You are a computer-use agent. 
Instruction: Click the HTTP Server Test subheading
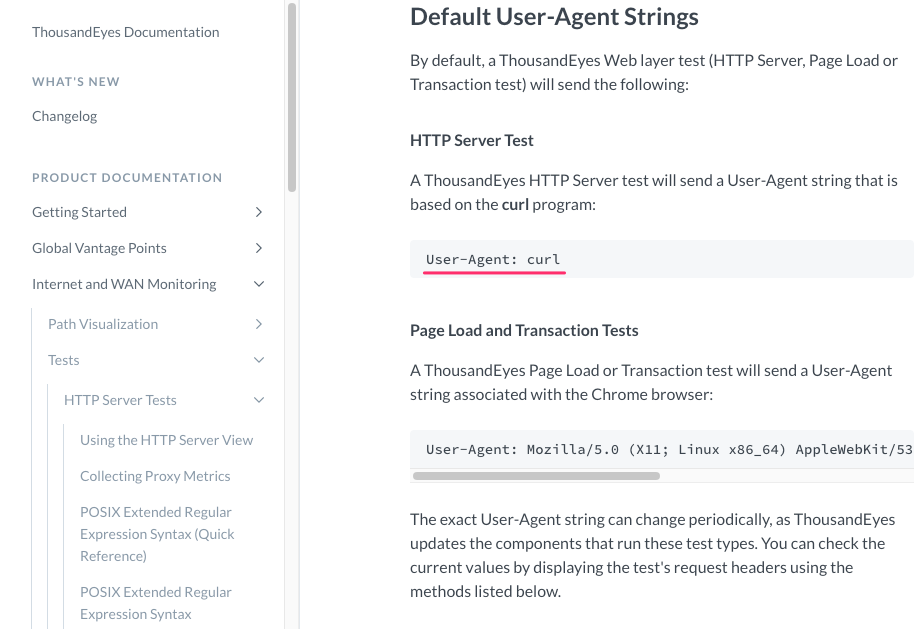click(472, 141)
